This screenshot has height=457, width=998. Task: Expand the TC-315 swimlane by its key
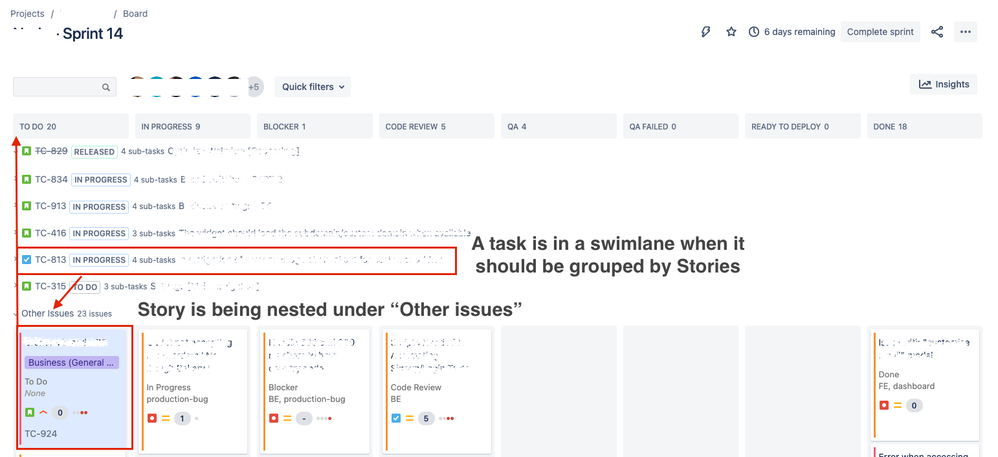51,286
